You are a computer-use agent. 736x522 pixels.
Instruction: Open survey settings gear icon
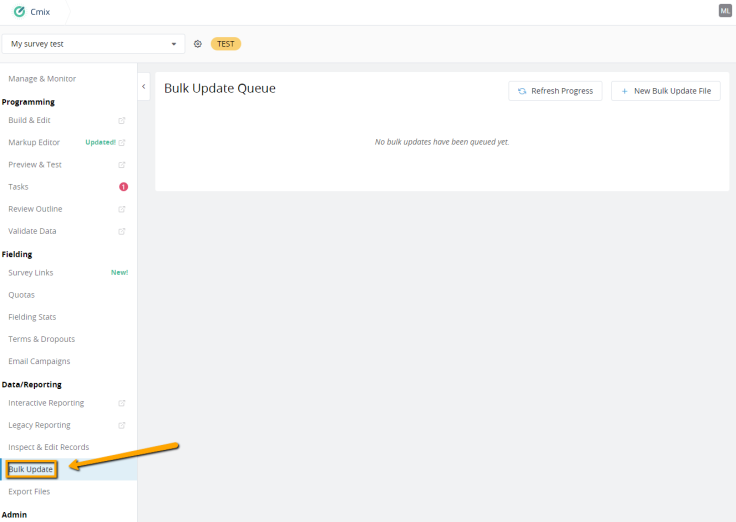(198, 44)
